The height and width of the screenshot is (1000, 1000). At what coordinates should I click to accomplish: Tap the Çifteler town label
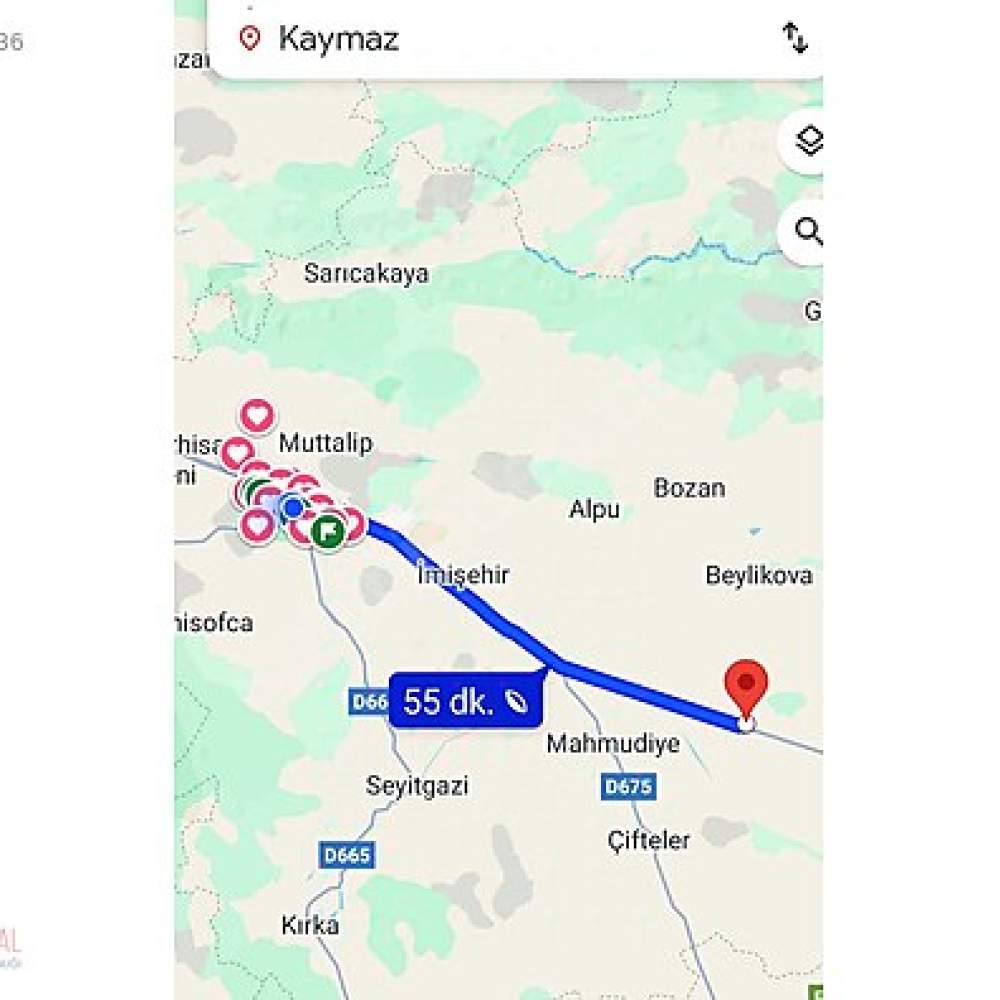649,840
